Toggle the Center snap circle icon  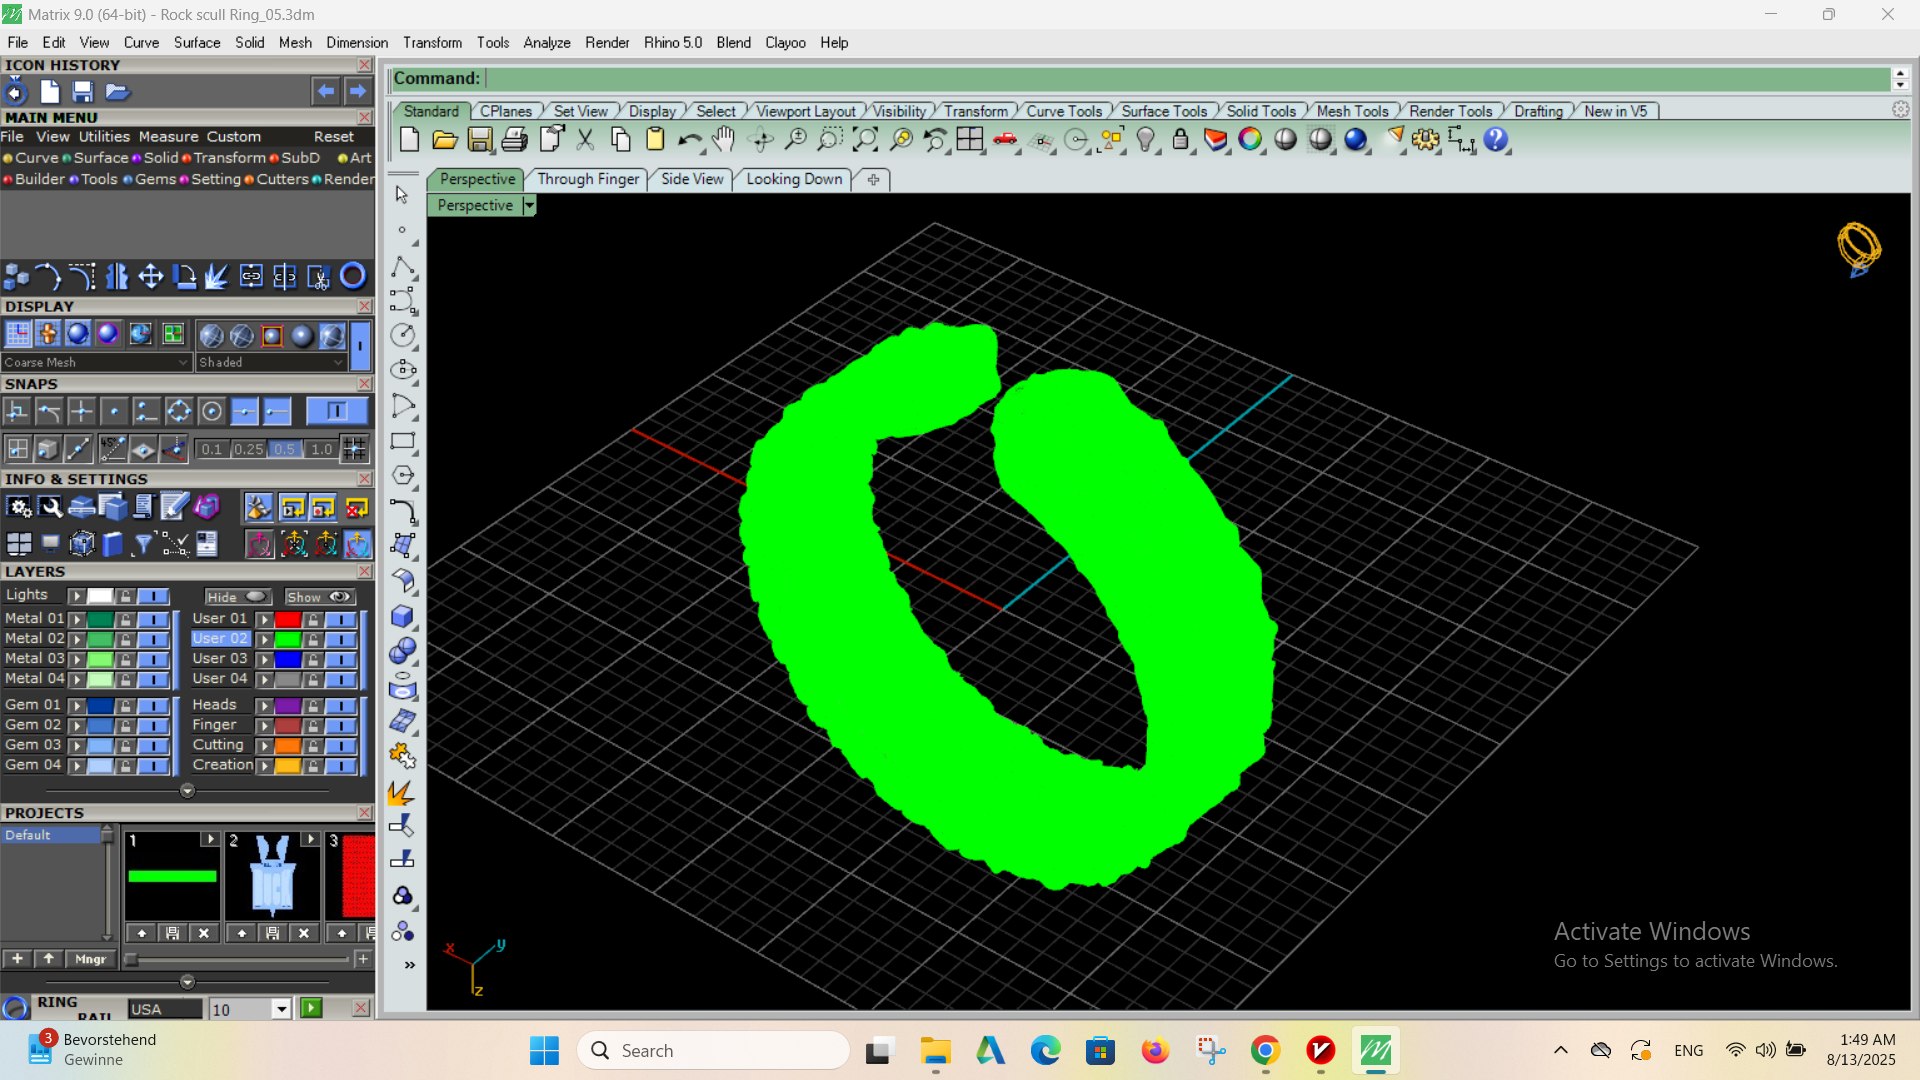pos(211,411)
